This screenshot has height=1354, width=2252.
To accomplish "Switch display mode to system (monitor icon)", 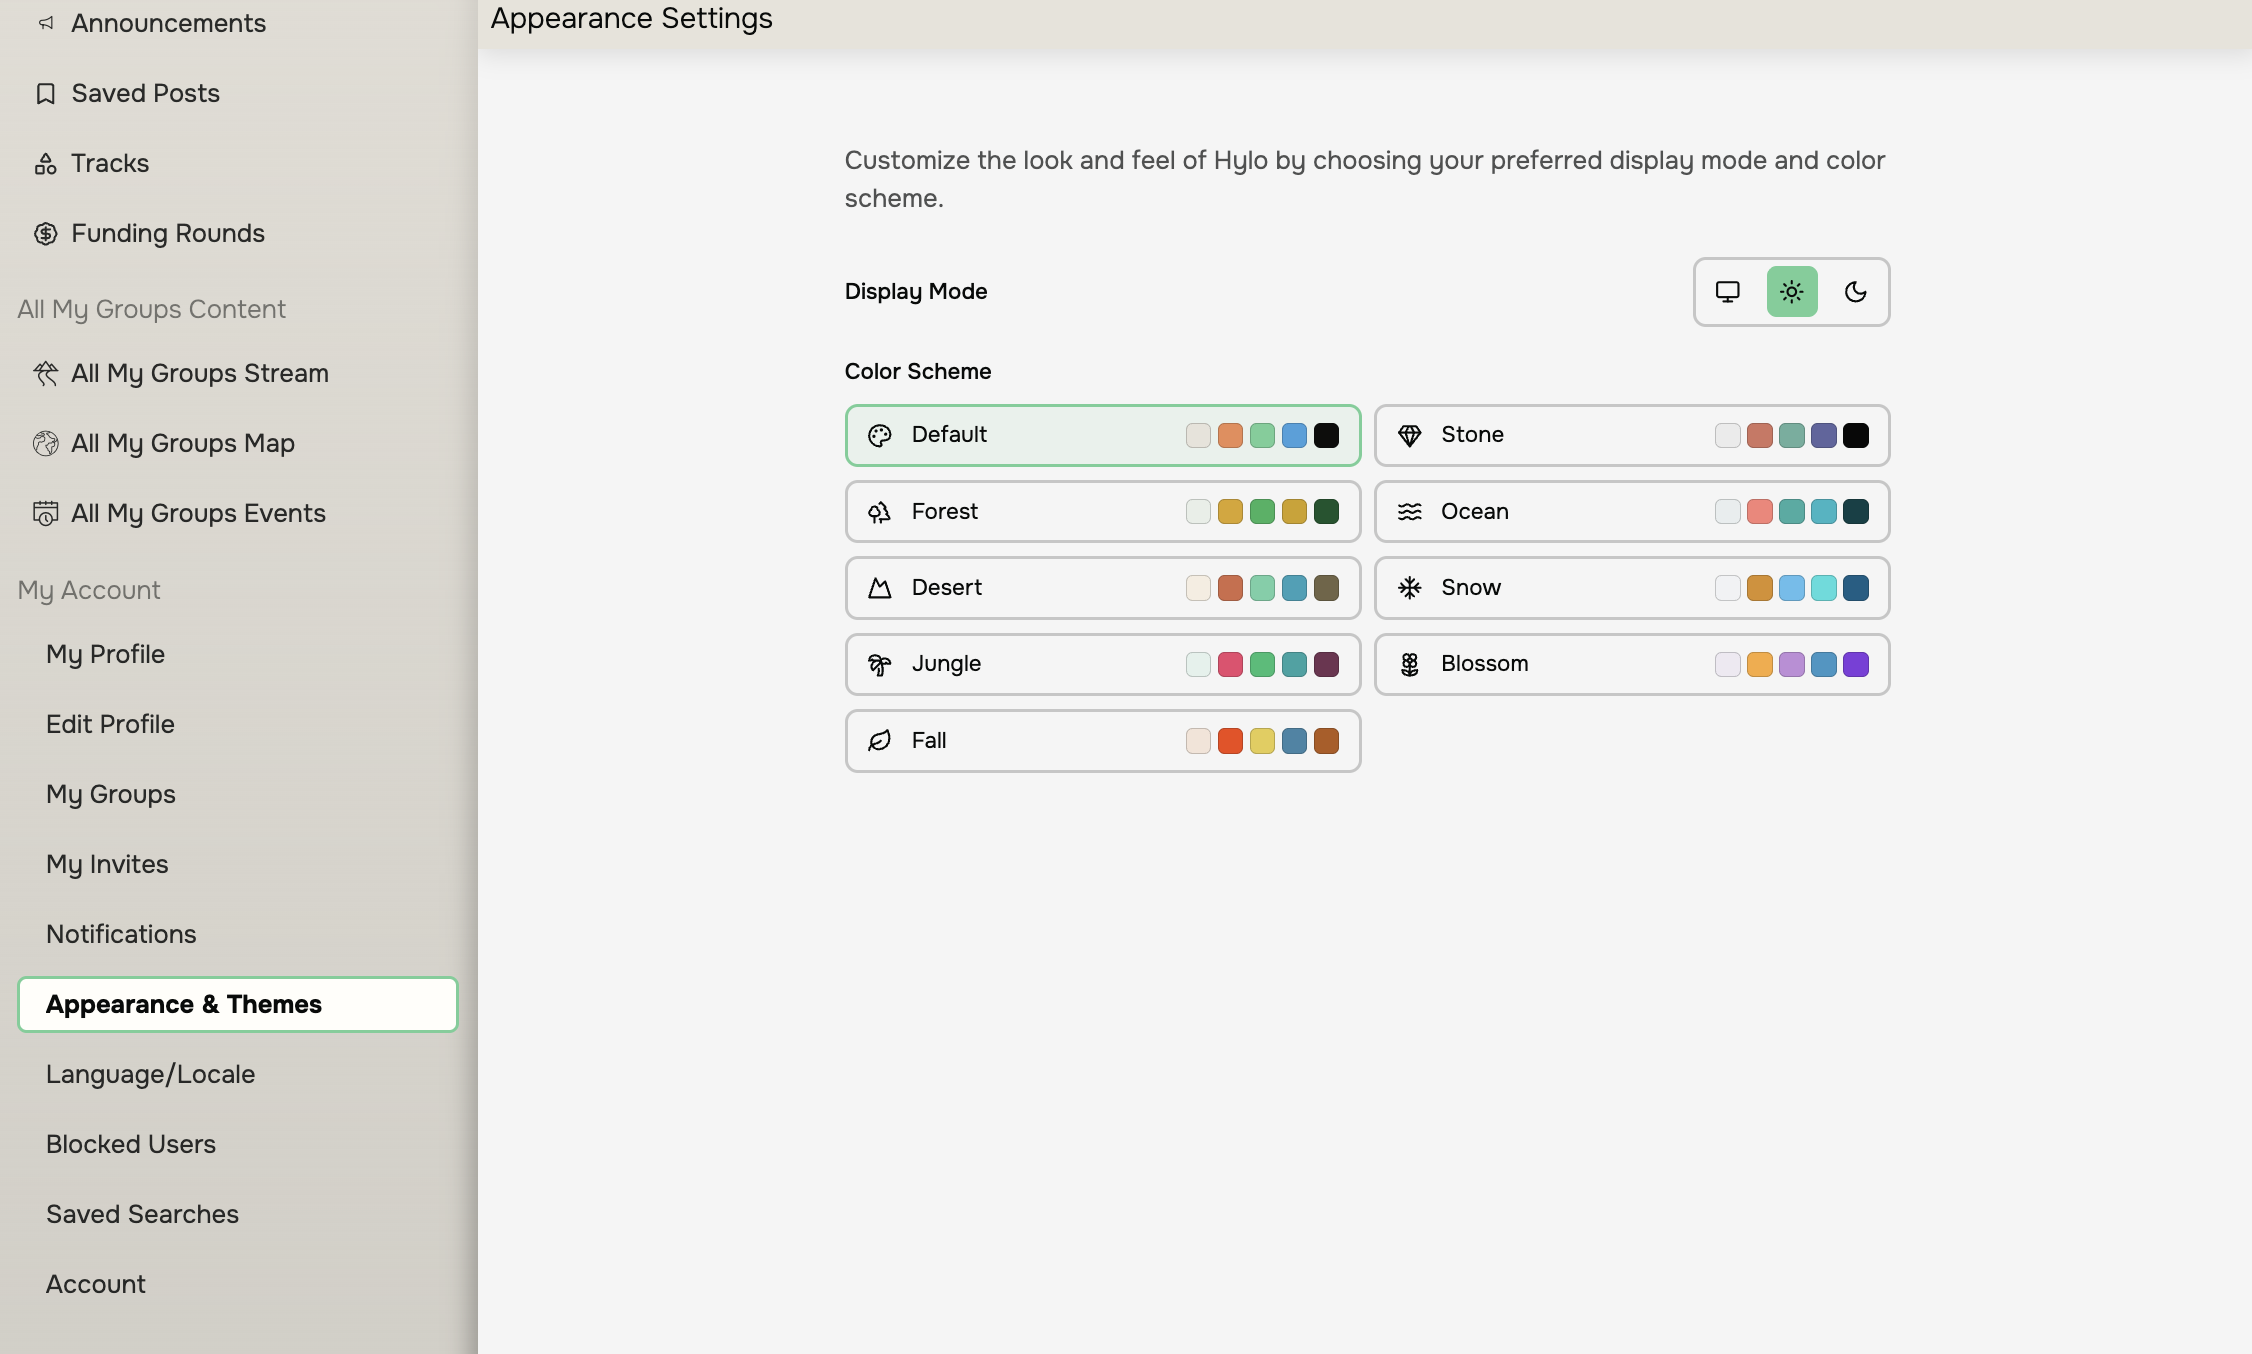I will (x=1727, y=292).
